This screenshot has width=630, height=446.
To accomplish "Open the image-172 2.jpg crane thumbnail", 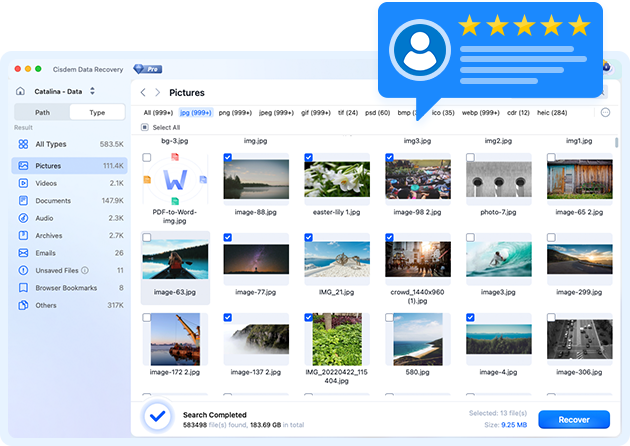I will (x=175, y=339).
